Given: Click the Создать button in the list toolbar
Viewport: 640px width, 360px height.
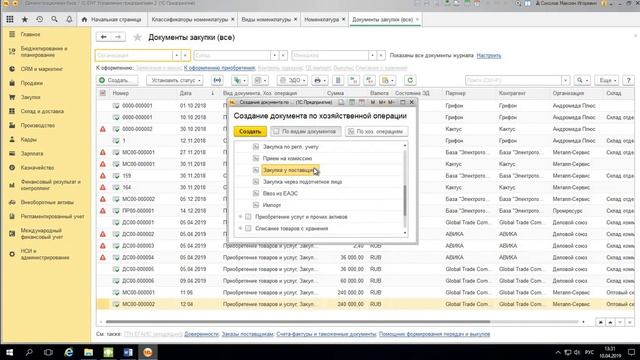Looking at the screenshot, I should pyautogui.click(x=117, y=80).
